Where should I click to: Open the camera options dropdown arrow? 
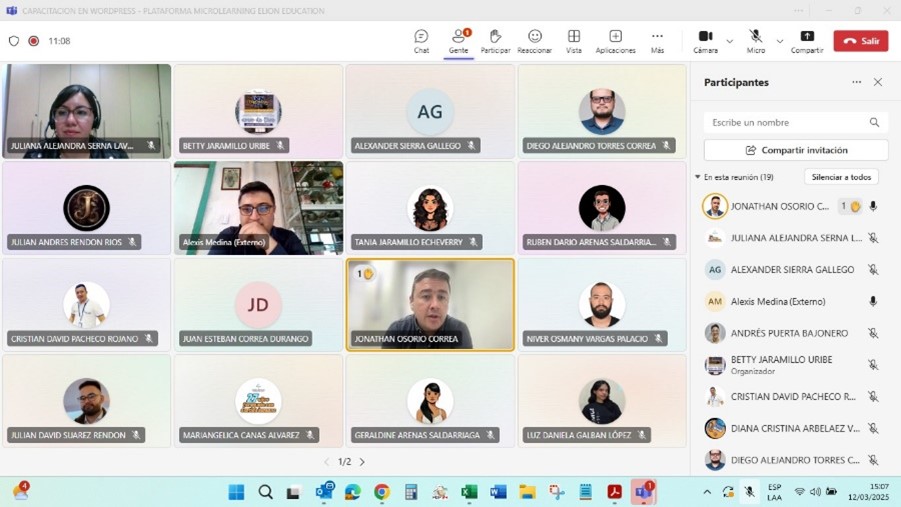coord(730,41)
